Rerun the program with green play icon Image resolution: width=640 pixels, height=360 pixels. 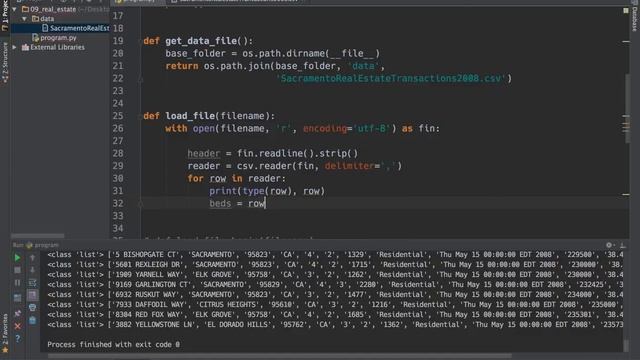(x=17, y=258)
